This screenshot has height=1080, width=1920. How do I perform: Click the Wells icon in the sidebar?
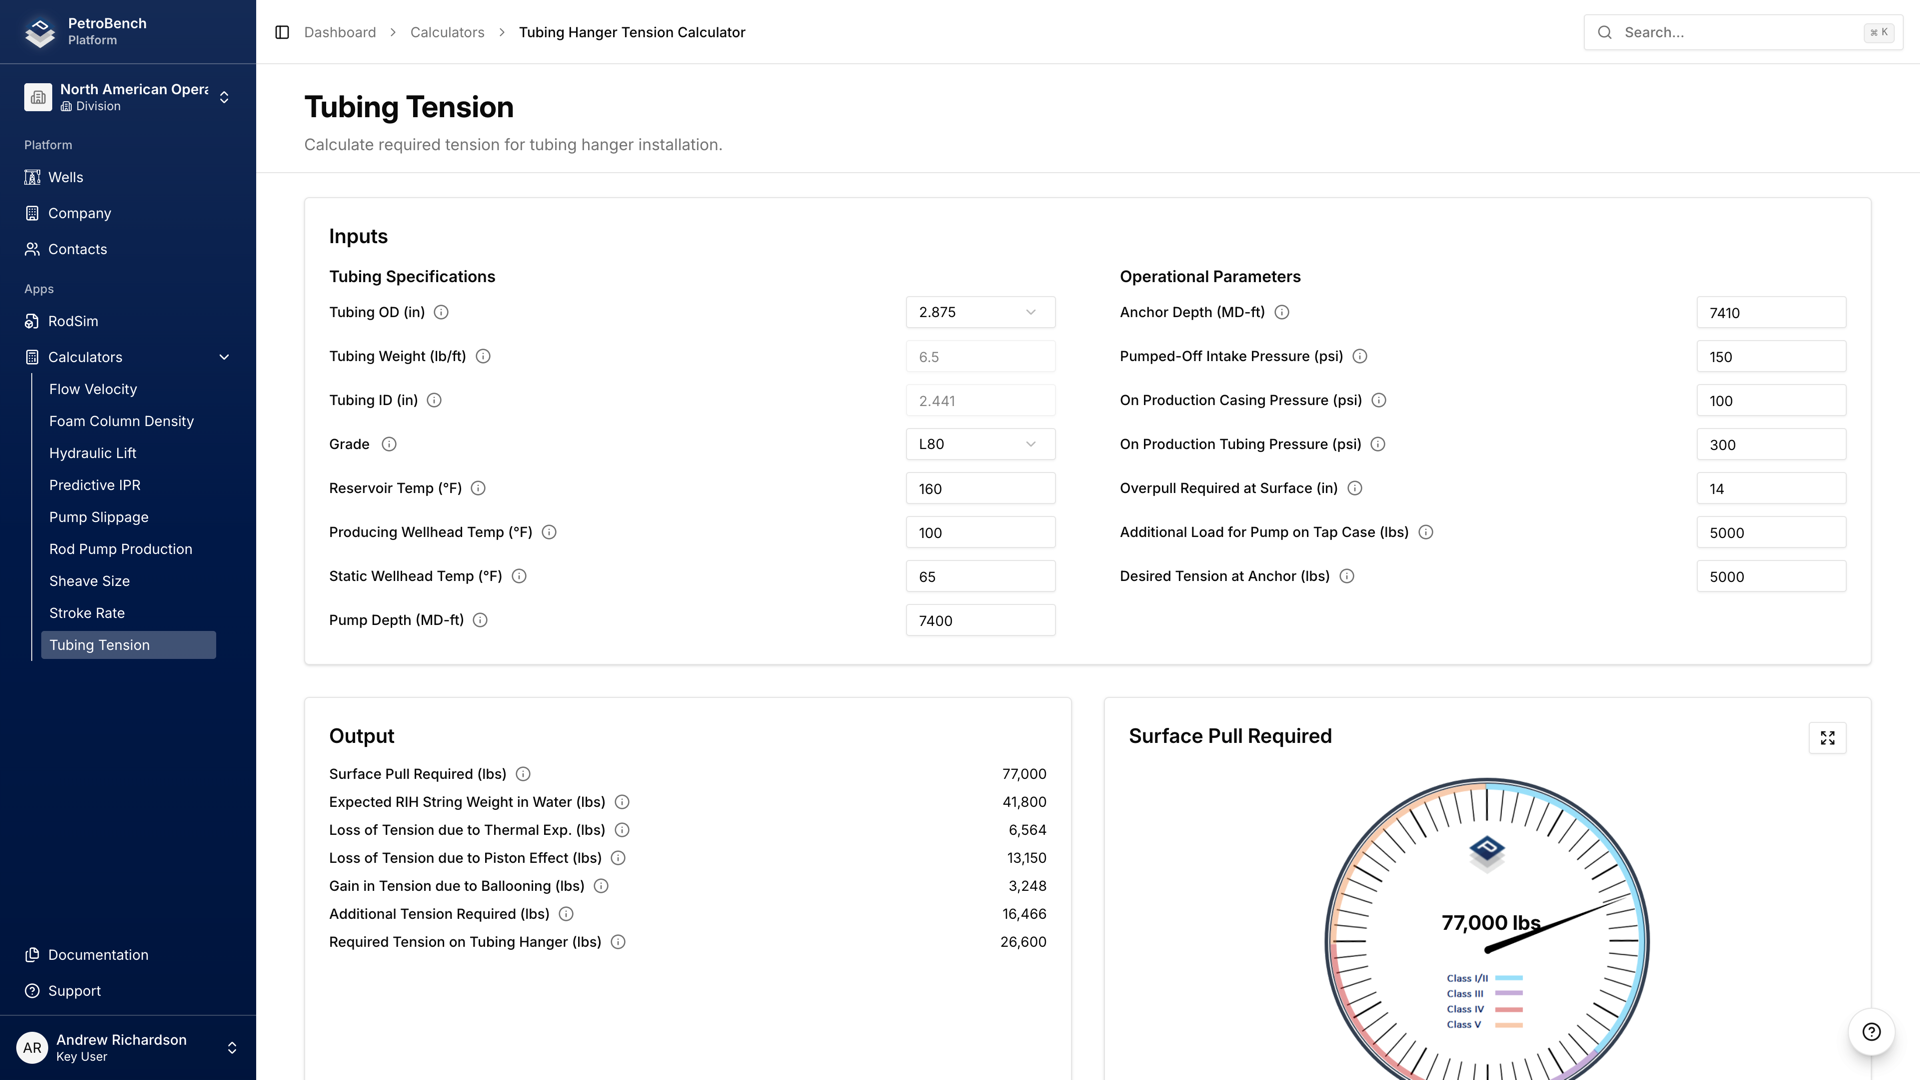[x=32, y=177]
